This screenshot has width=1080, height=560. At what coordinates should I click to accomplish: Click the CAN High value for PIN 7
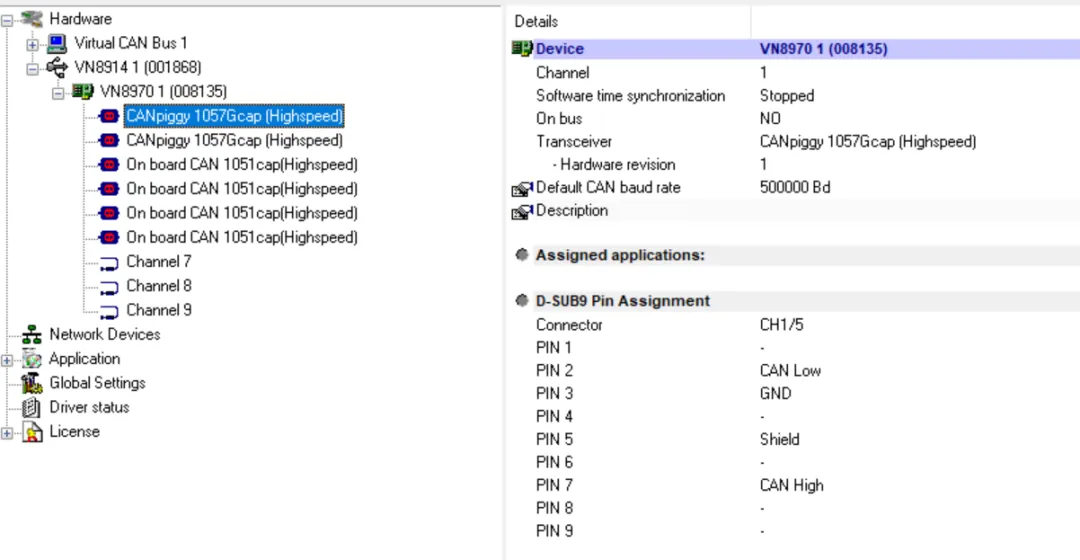[x=791, y=486]
